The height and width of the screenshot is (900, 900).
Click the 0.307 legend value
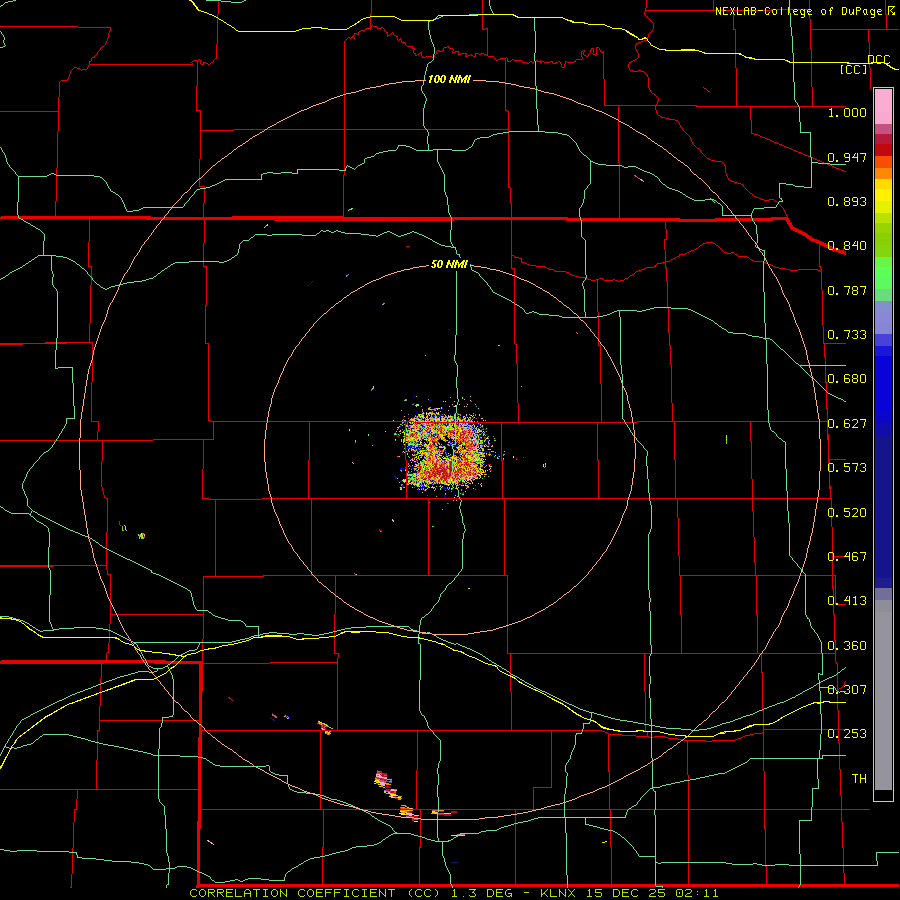click(847, 690)
